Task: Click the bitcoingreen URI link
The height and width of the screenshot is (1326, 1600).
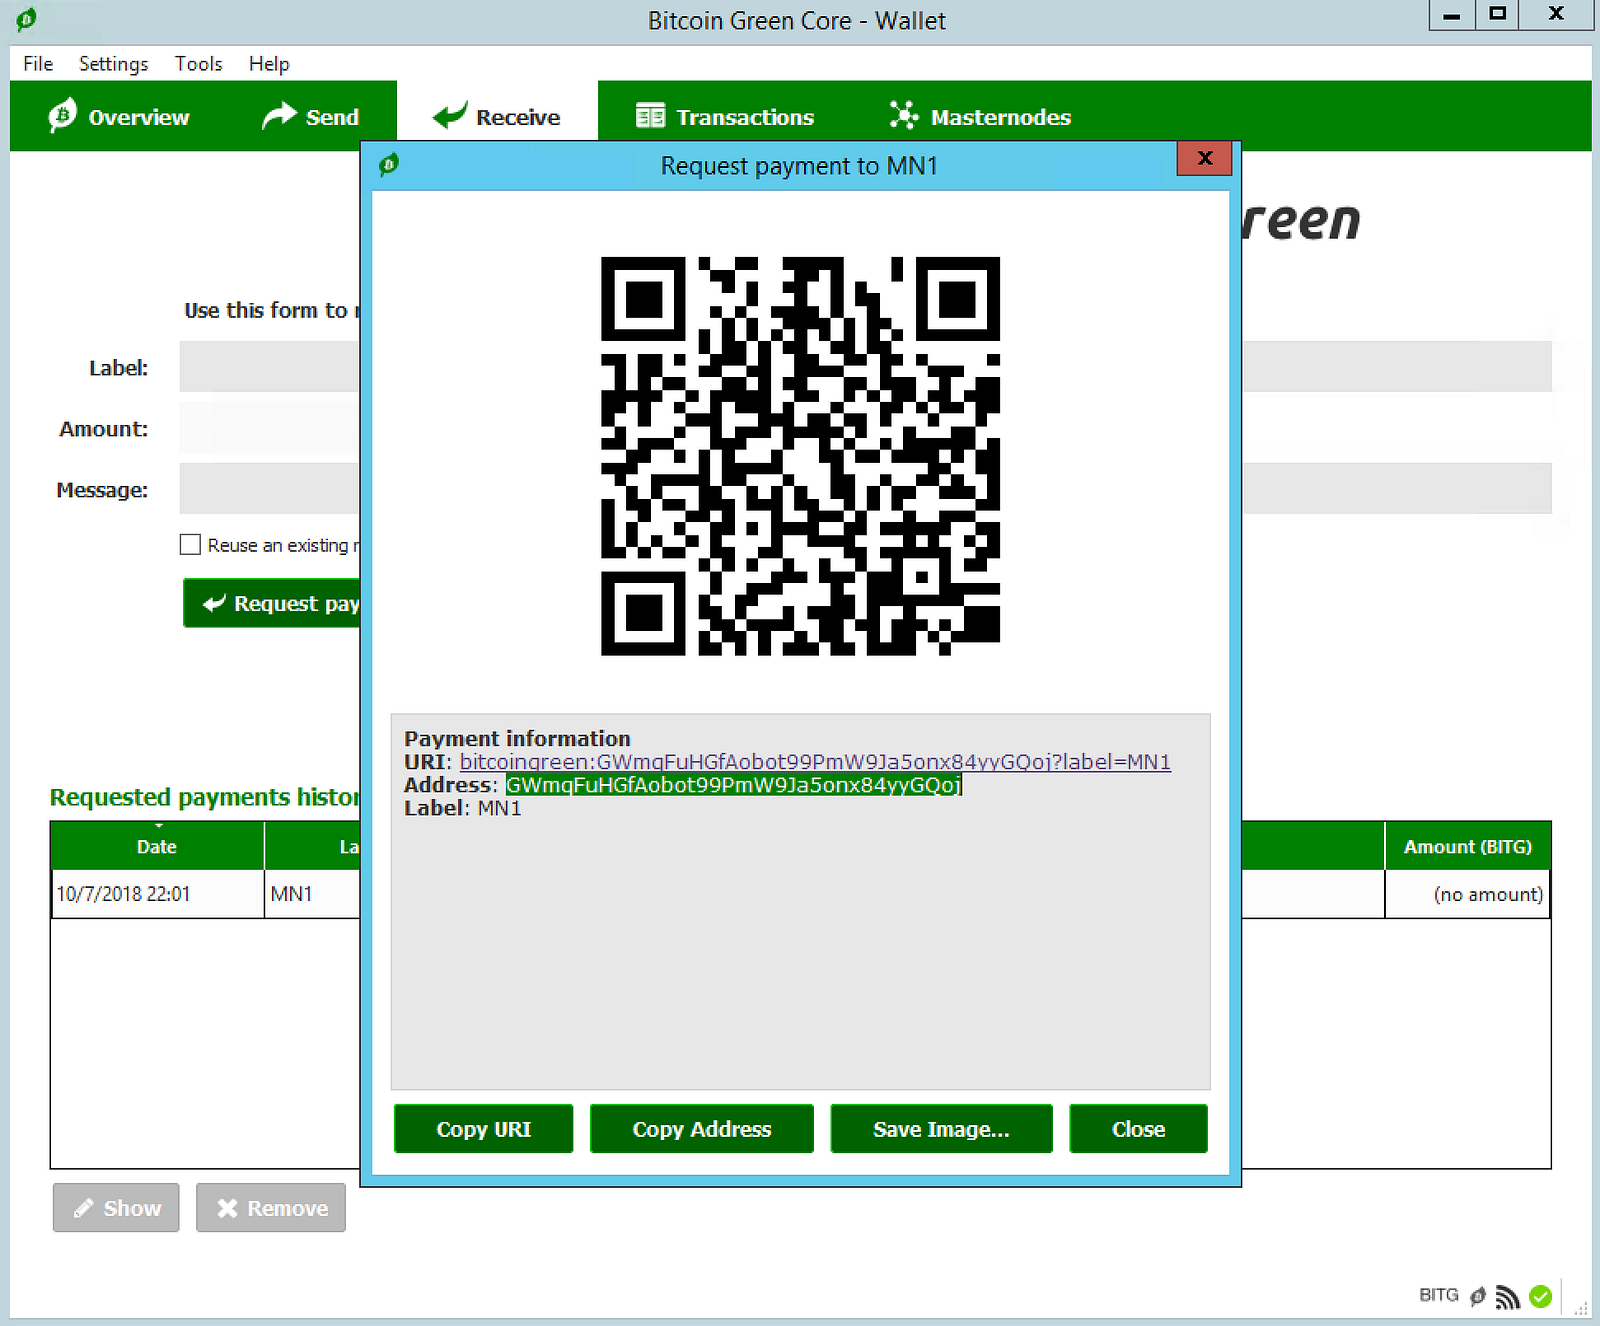Action: coord(815,762)
